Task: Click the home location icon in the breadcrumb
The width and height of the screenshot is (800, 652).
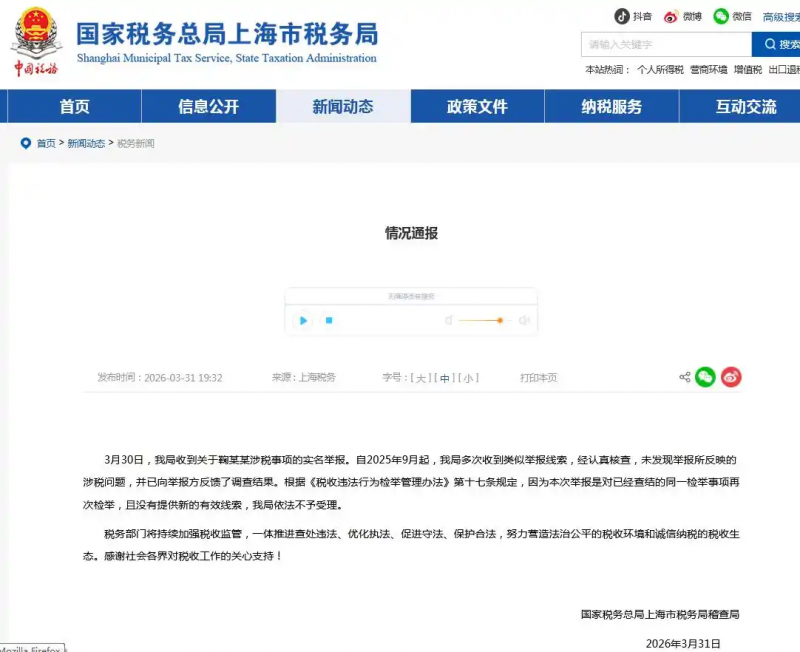Action: (x=26, y=142)
